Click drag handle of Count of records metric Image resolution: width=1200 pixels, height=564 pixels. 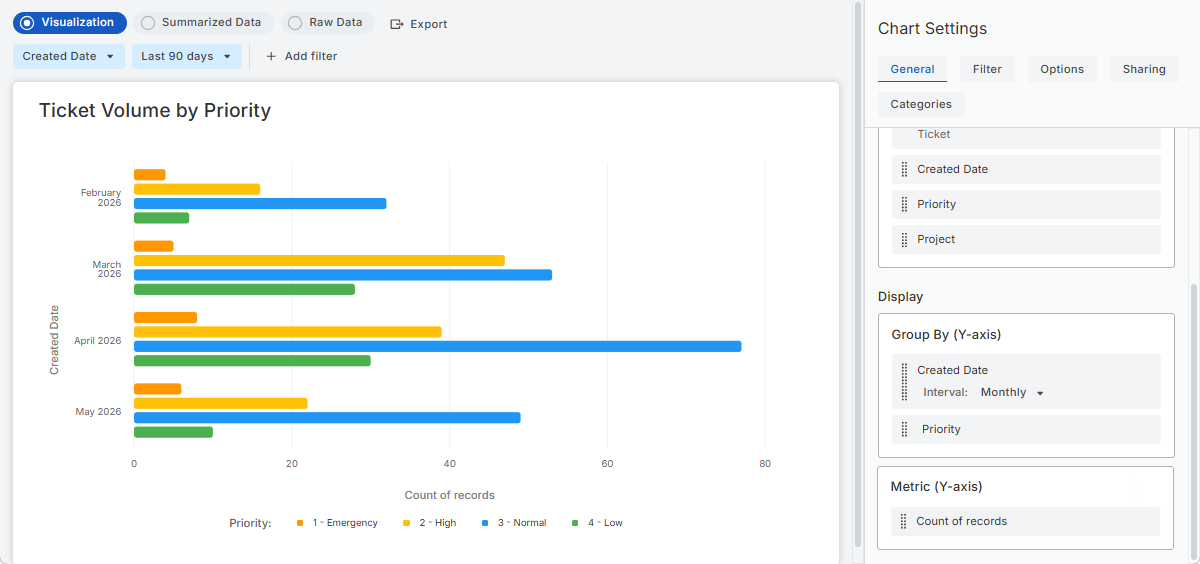click(904, 521)
